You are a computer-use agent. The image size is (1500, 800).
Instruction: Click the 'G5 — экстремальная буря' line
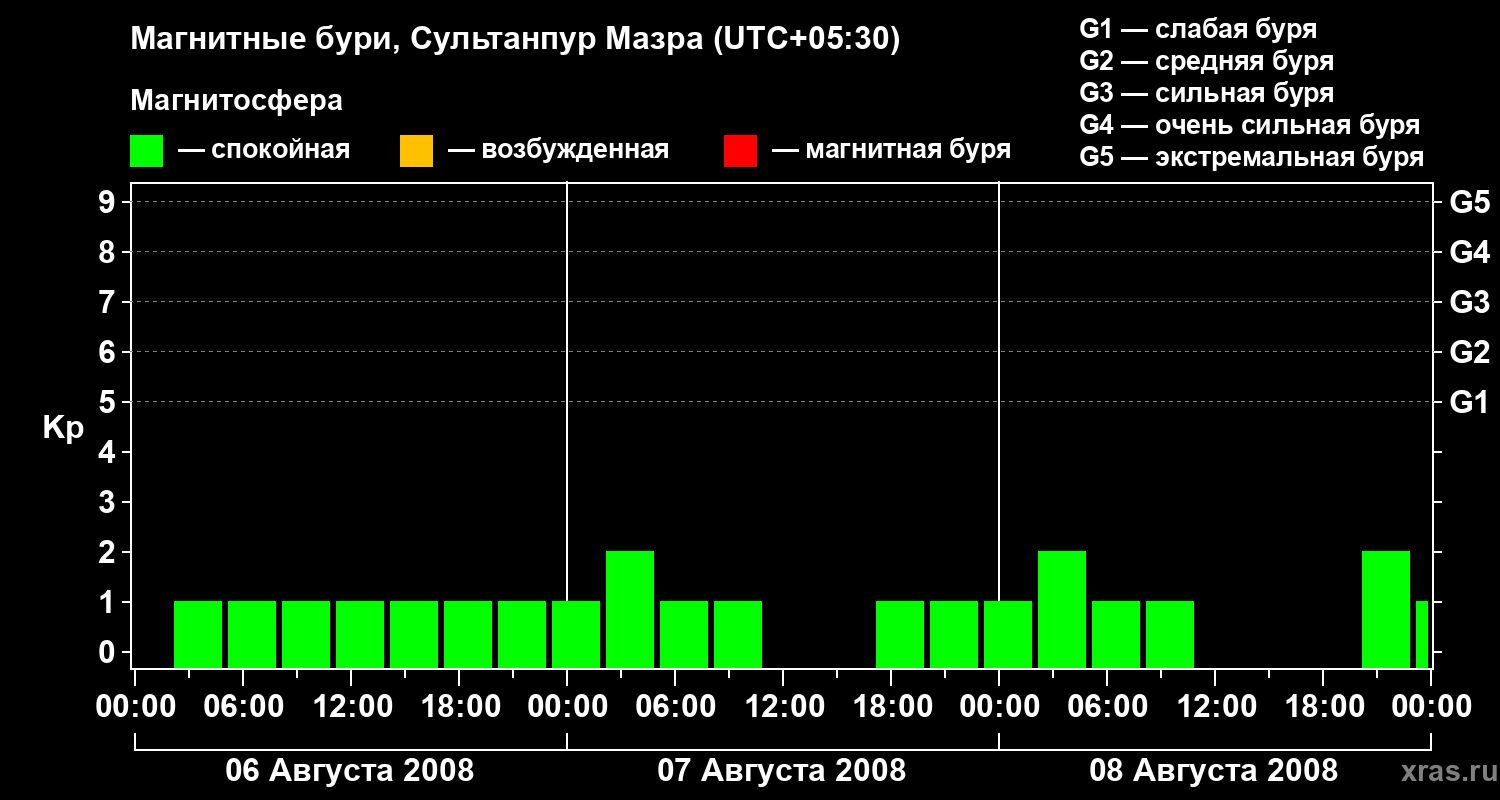pyautogui.click(x=1252, y=157)
